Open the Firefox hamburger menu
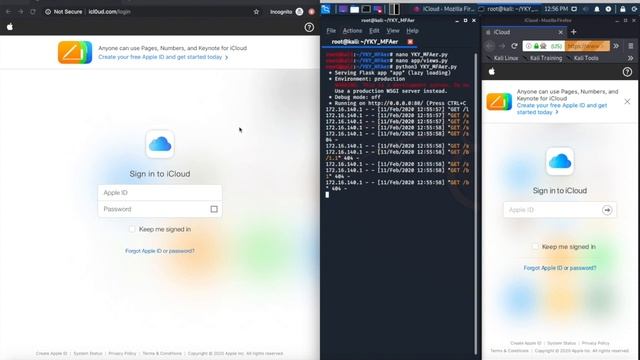640x360 pixels. pos(631,46)
